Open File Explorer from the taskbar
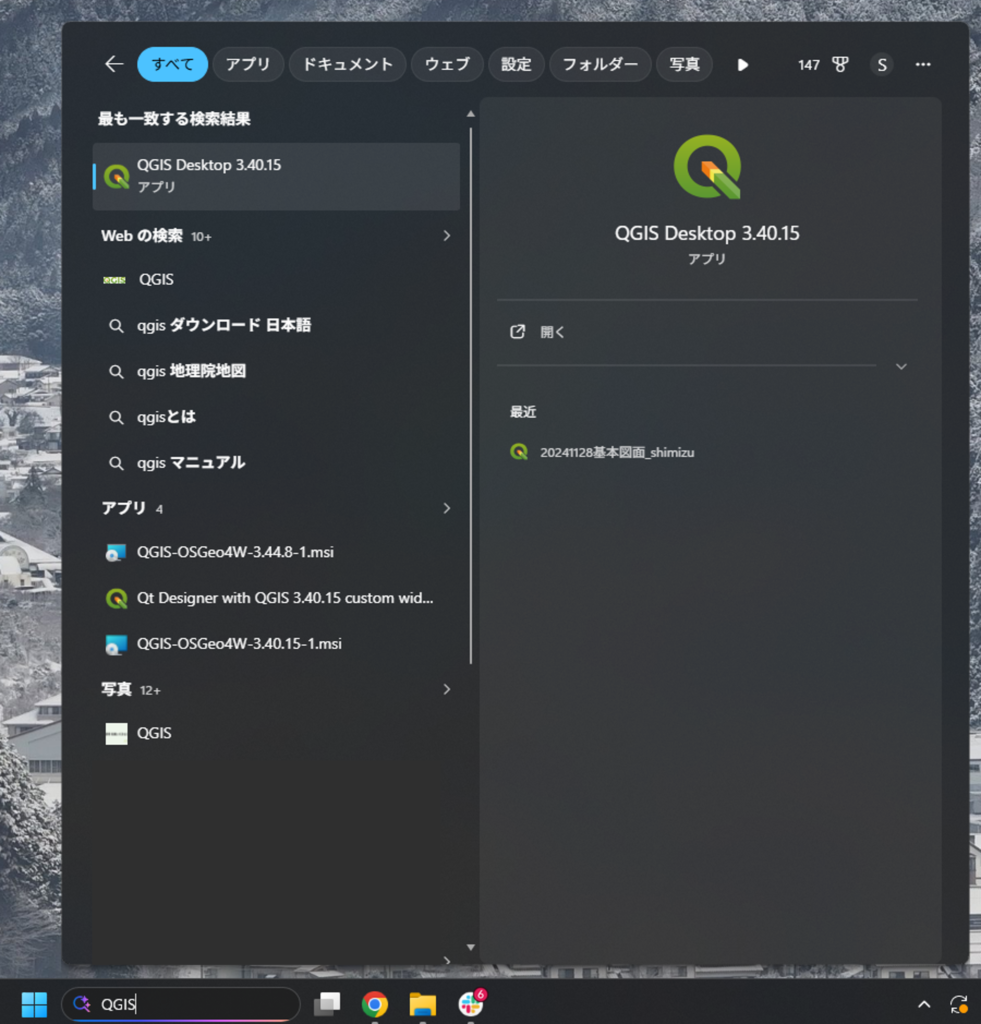The image size is (981, 1024). click(423, 1004)
